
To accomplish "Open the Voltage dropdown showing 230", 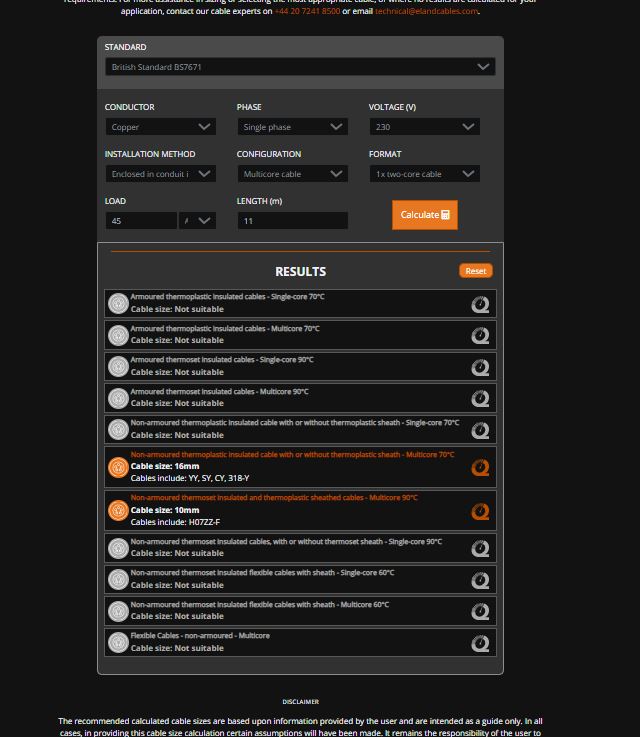I will 424,127.
